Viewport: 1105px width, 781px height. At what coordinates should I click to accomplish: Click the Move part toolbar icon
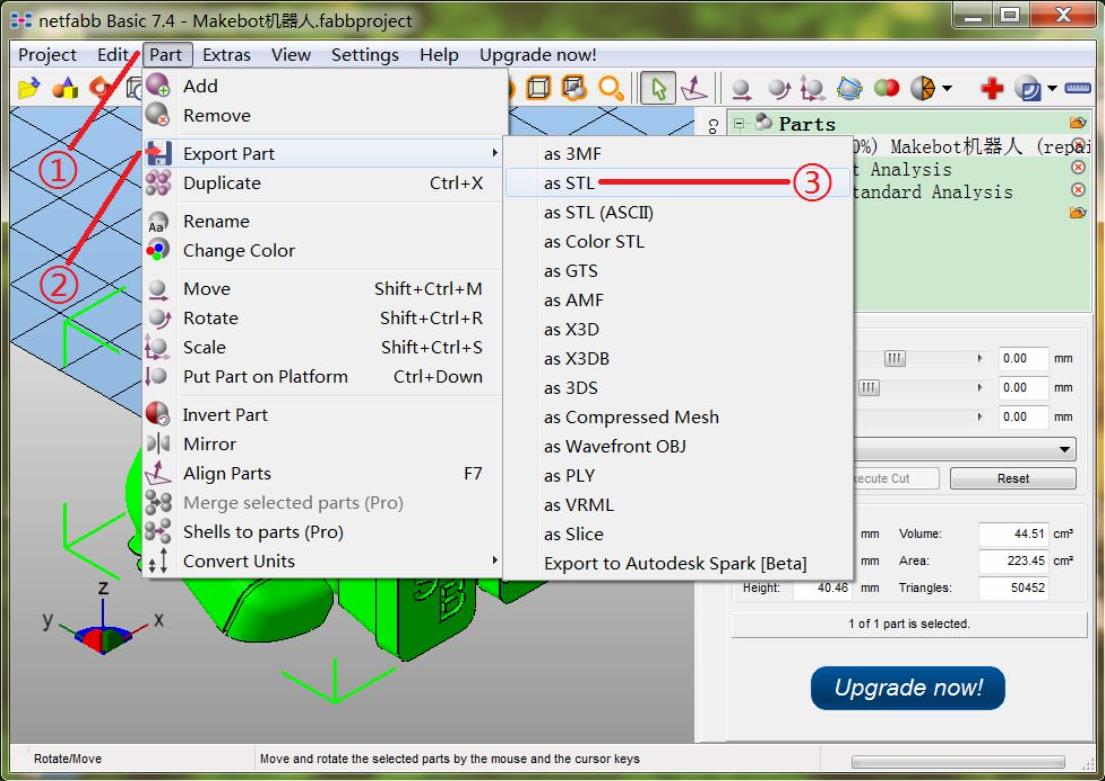[741, 90]
